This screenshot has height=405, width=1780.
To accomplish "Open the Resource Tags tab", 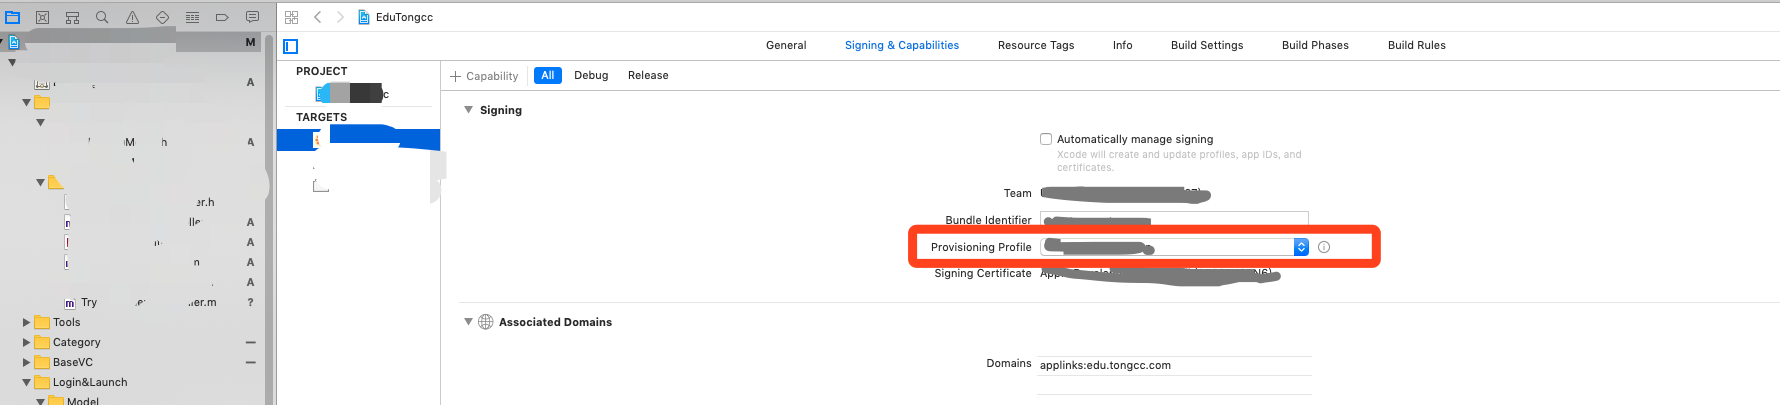I will 1036,45.
